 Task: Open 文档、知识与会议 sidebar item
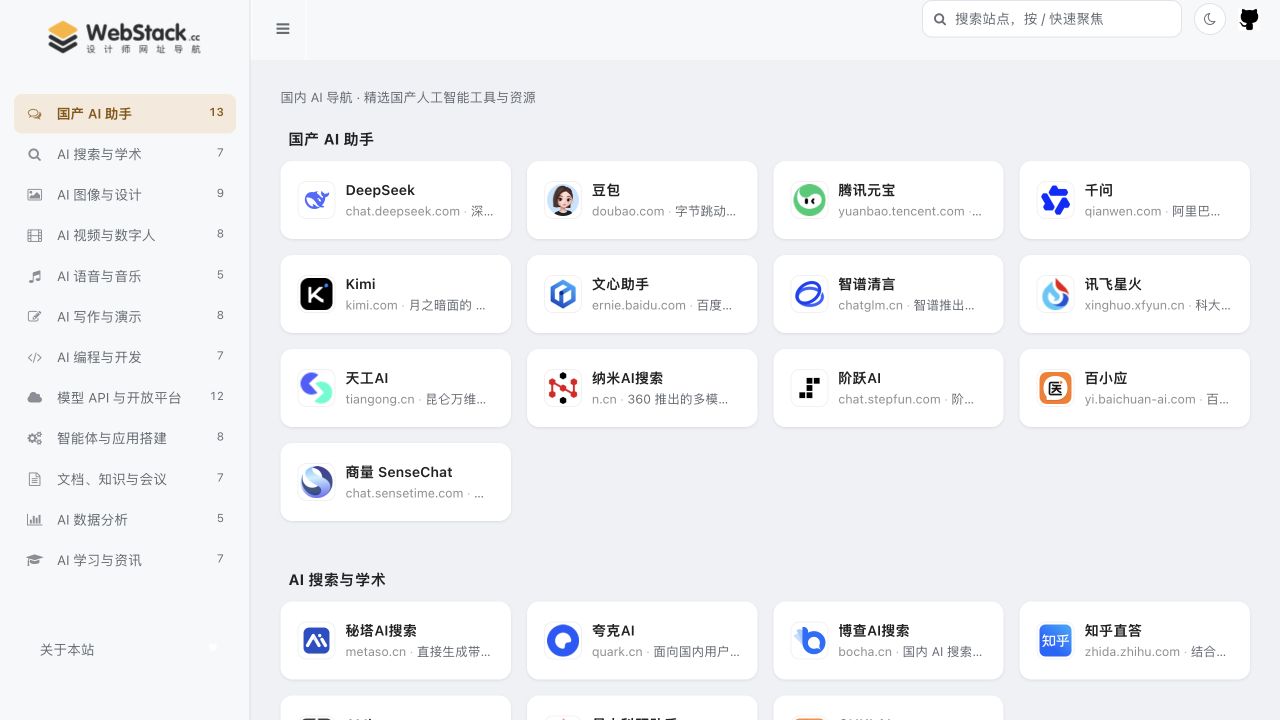pyautogui.click(x=125, y=479)
